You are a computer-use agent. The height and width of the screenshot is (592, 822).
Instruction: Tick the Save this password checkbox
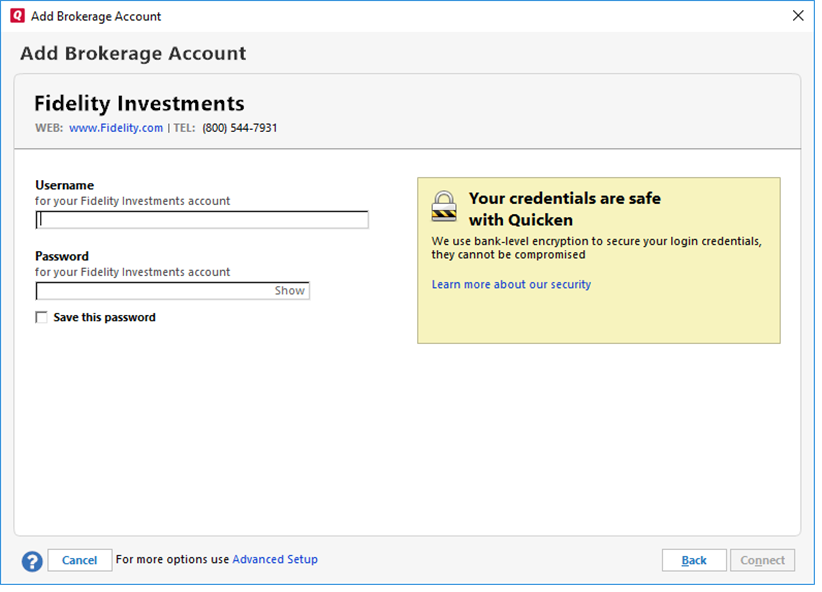tap(42, 318)
